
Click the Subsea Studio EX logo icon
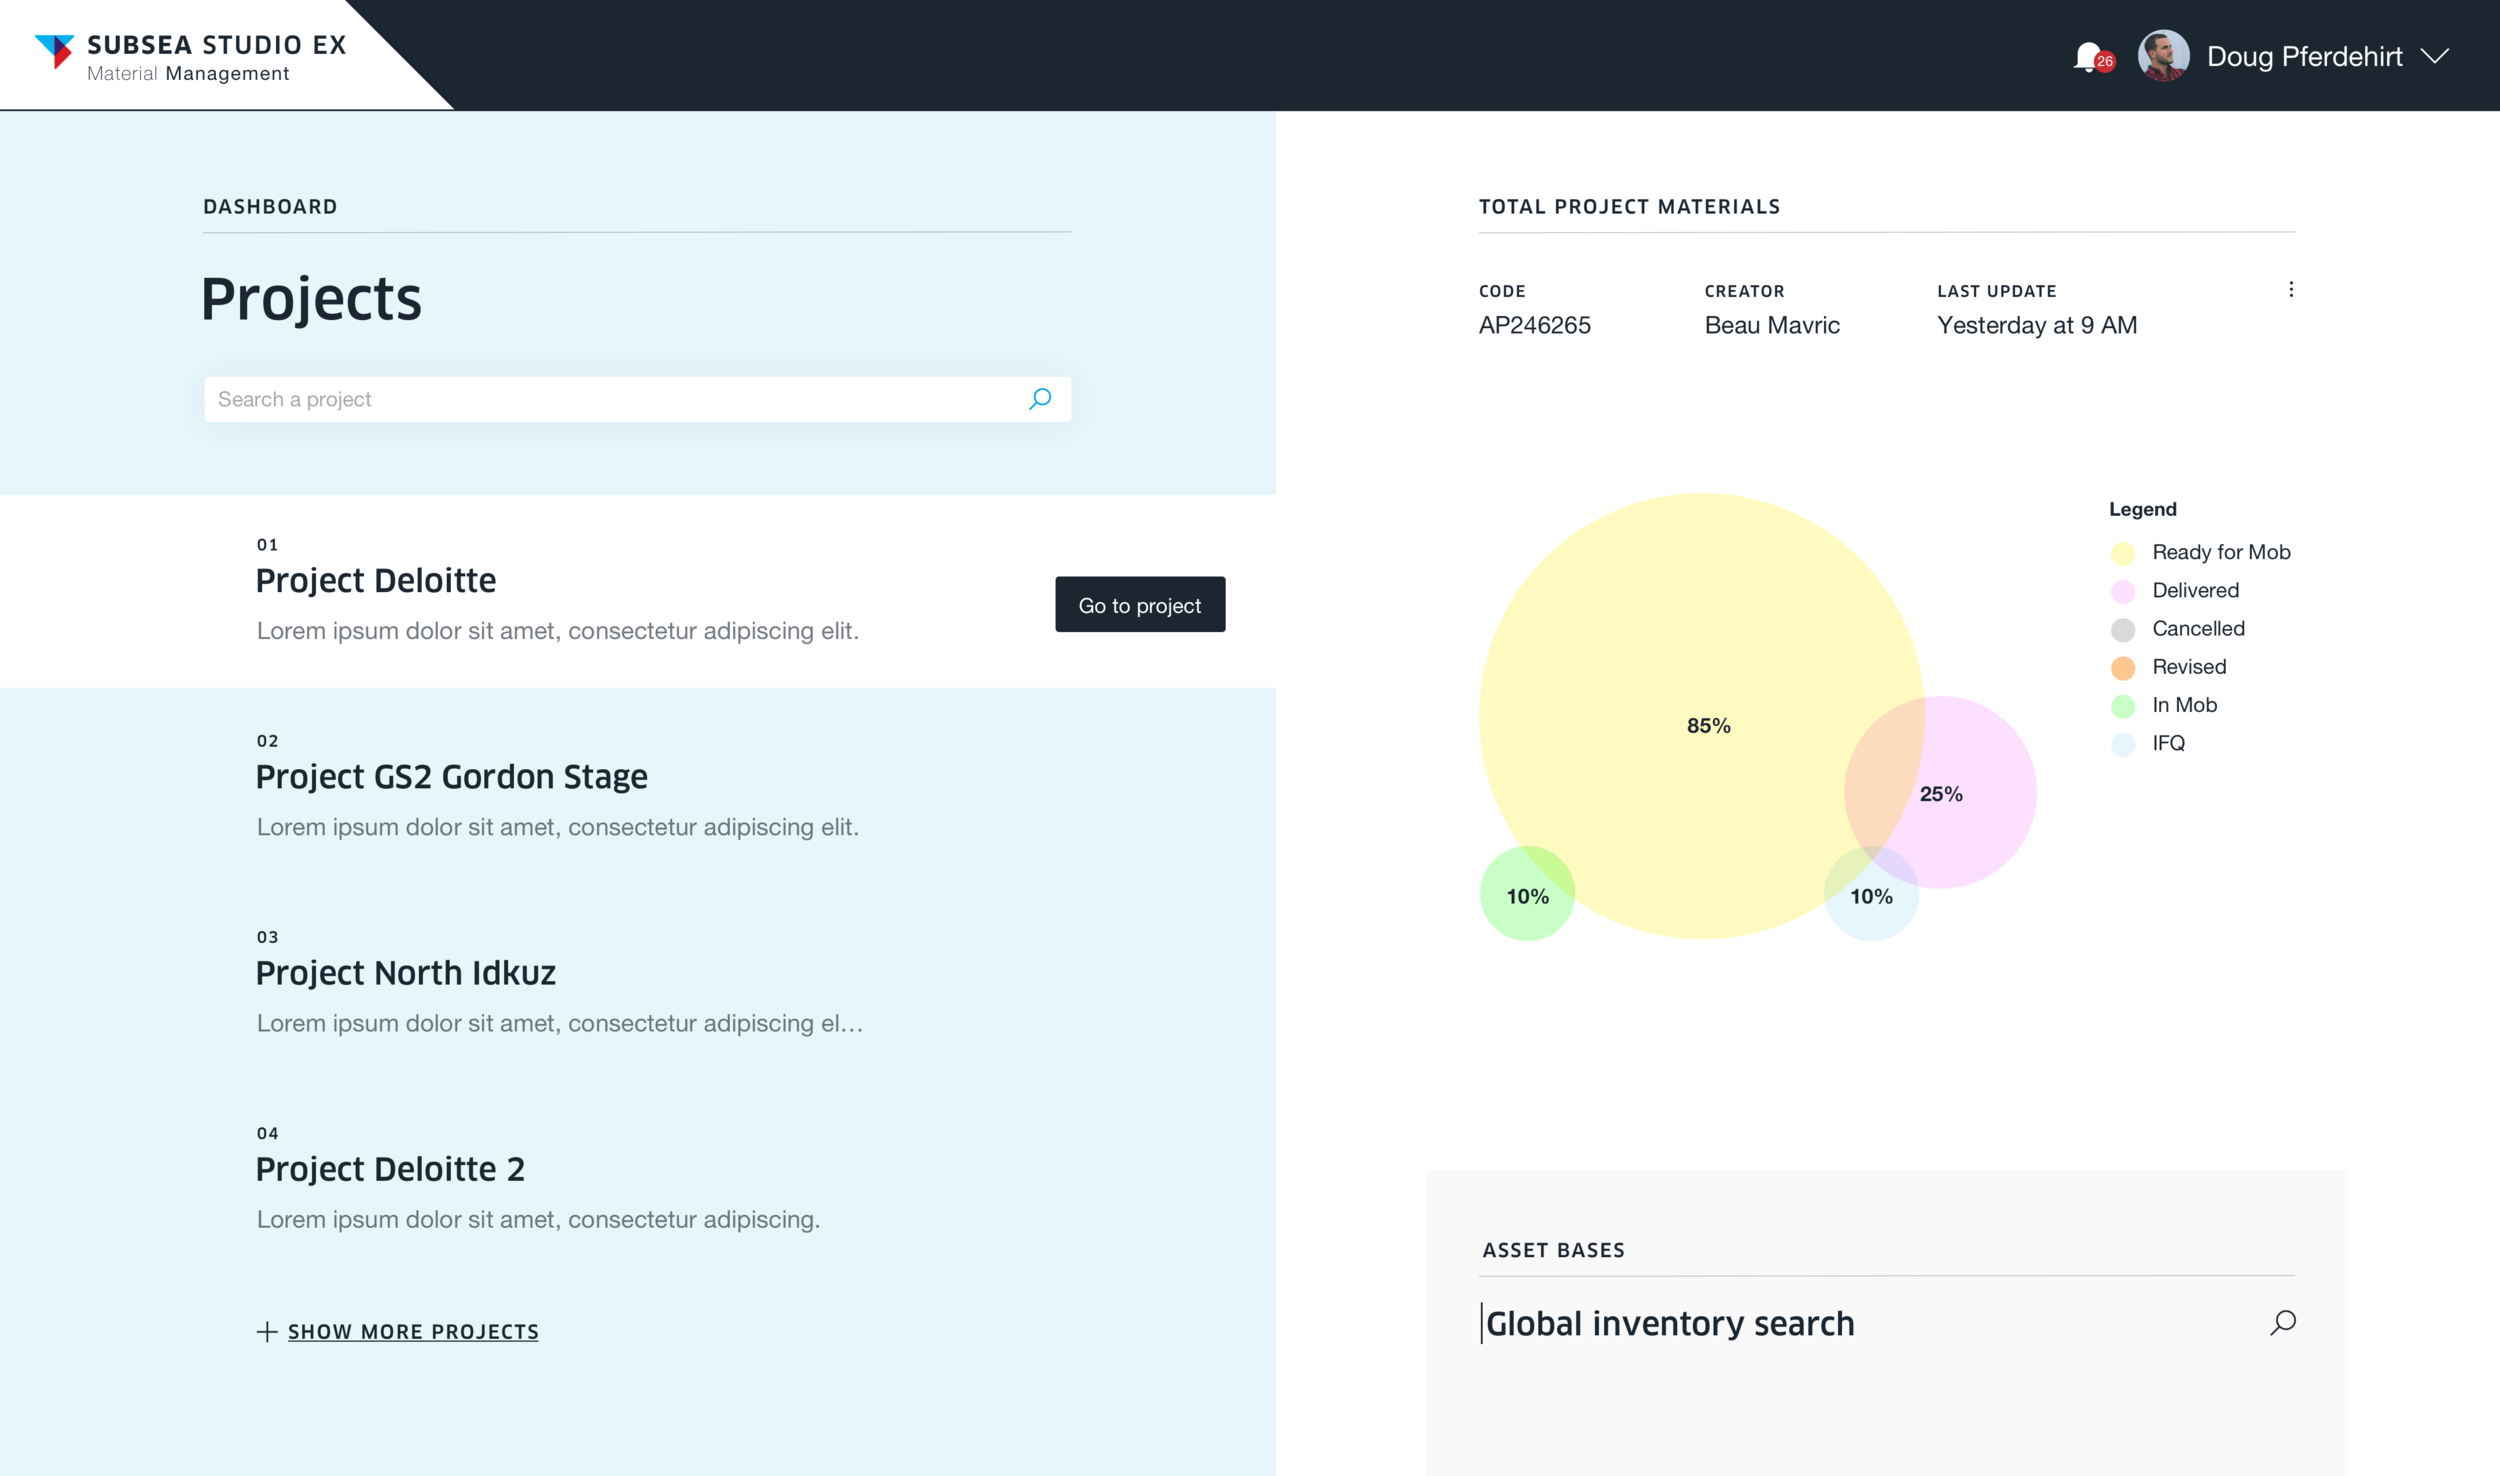click(55, 51)
